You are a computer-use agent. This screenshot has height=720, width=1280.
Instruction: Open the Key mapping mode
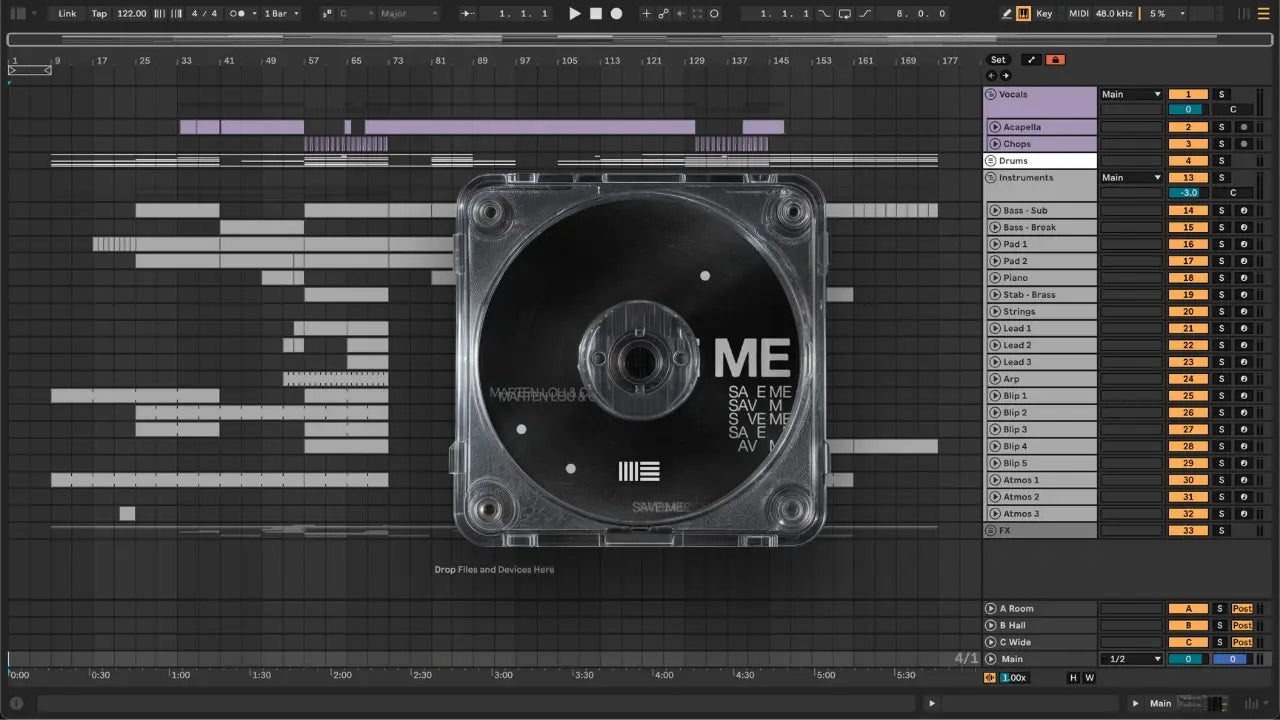1044,14
